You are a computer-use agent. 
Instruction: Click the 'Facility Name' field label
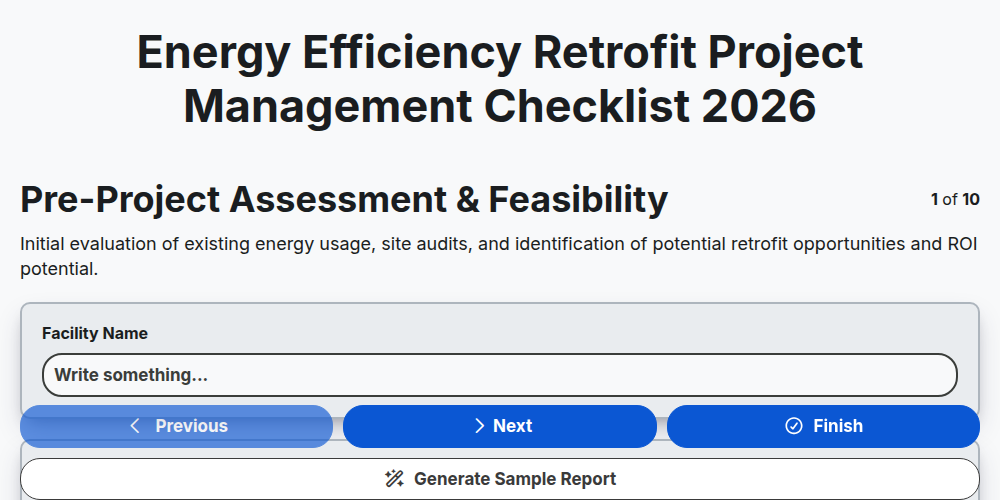pyautogui.click(x=94, y=334)
